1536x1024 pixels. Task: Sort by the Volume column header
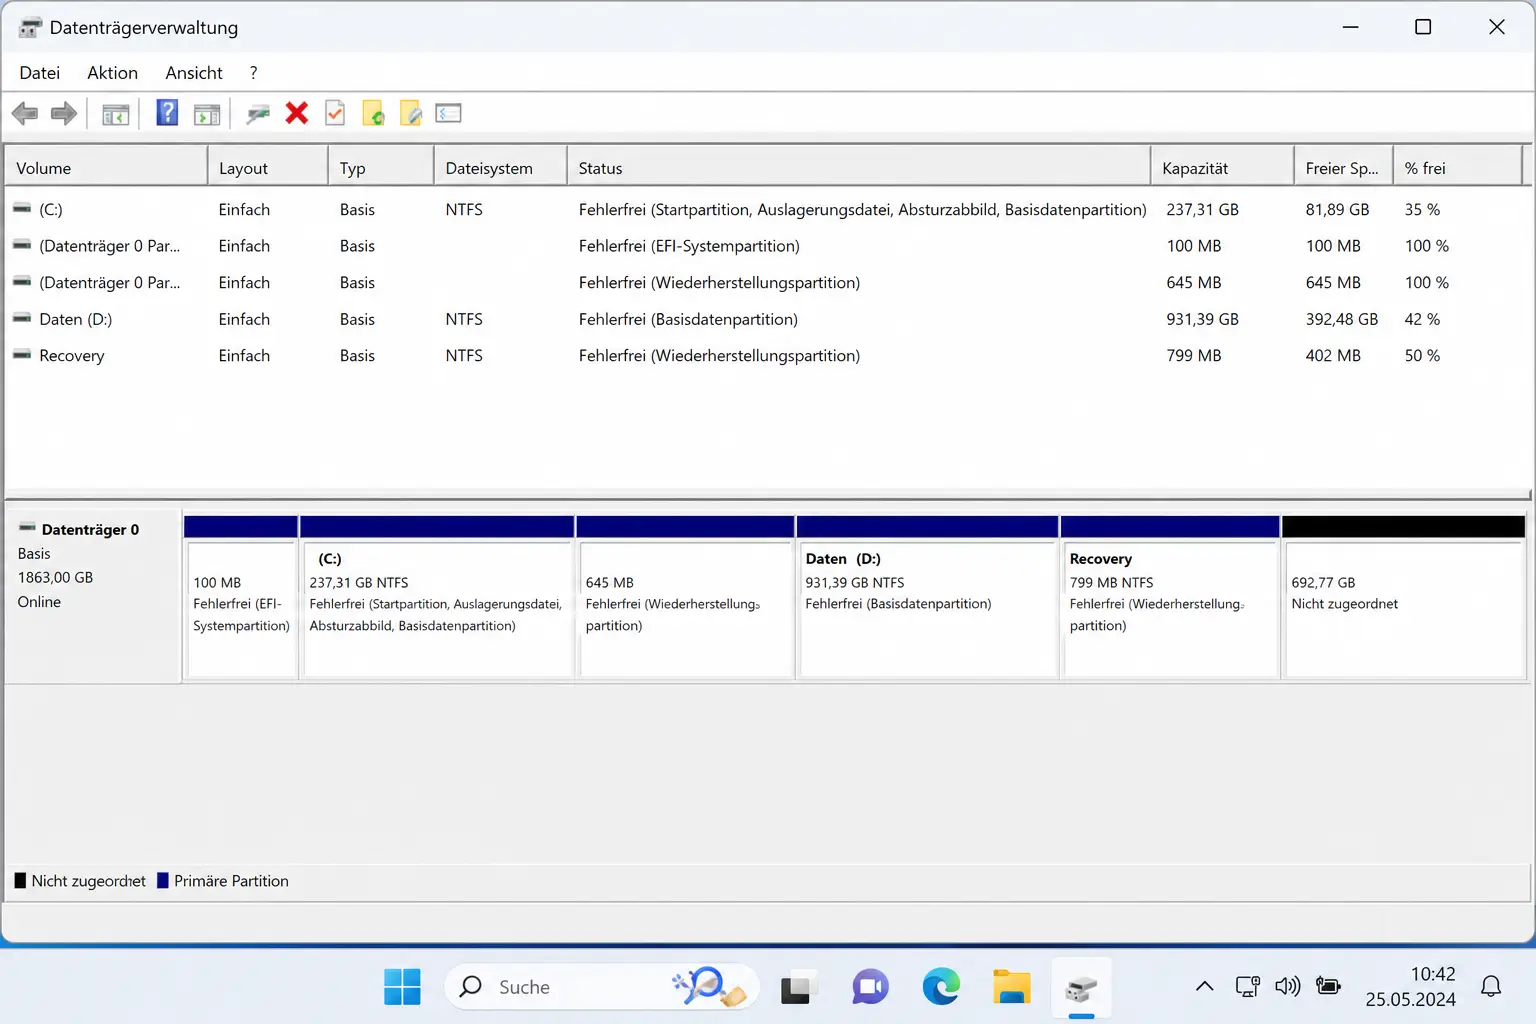click(106, 168)
